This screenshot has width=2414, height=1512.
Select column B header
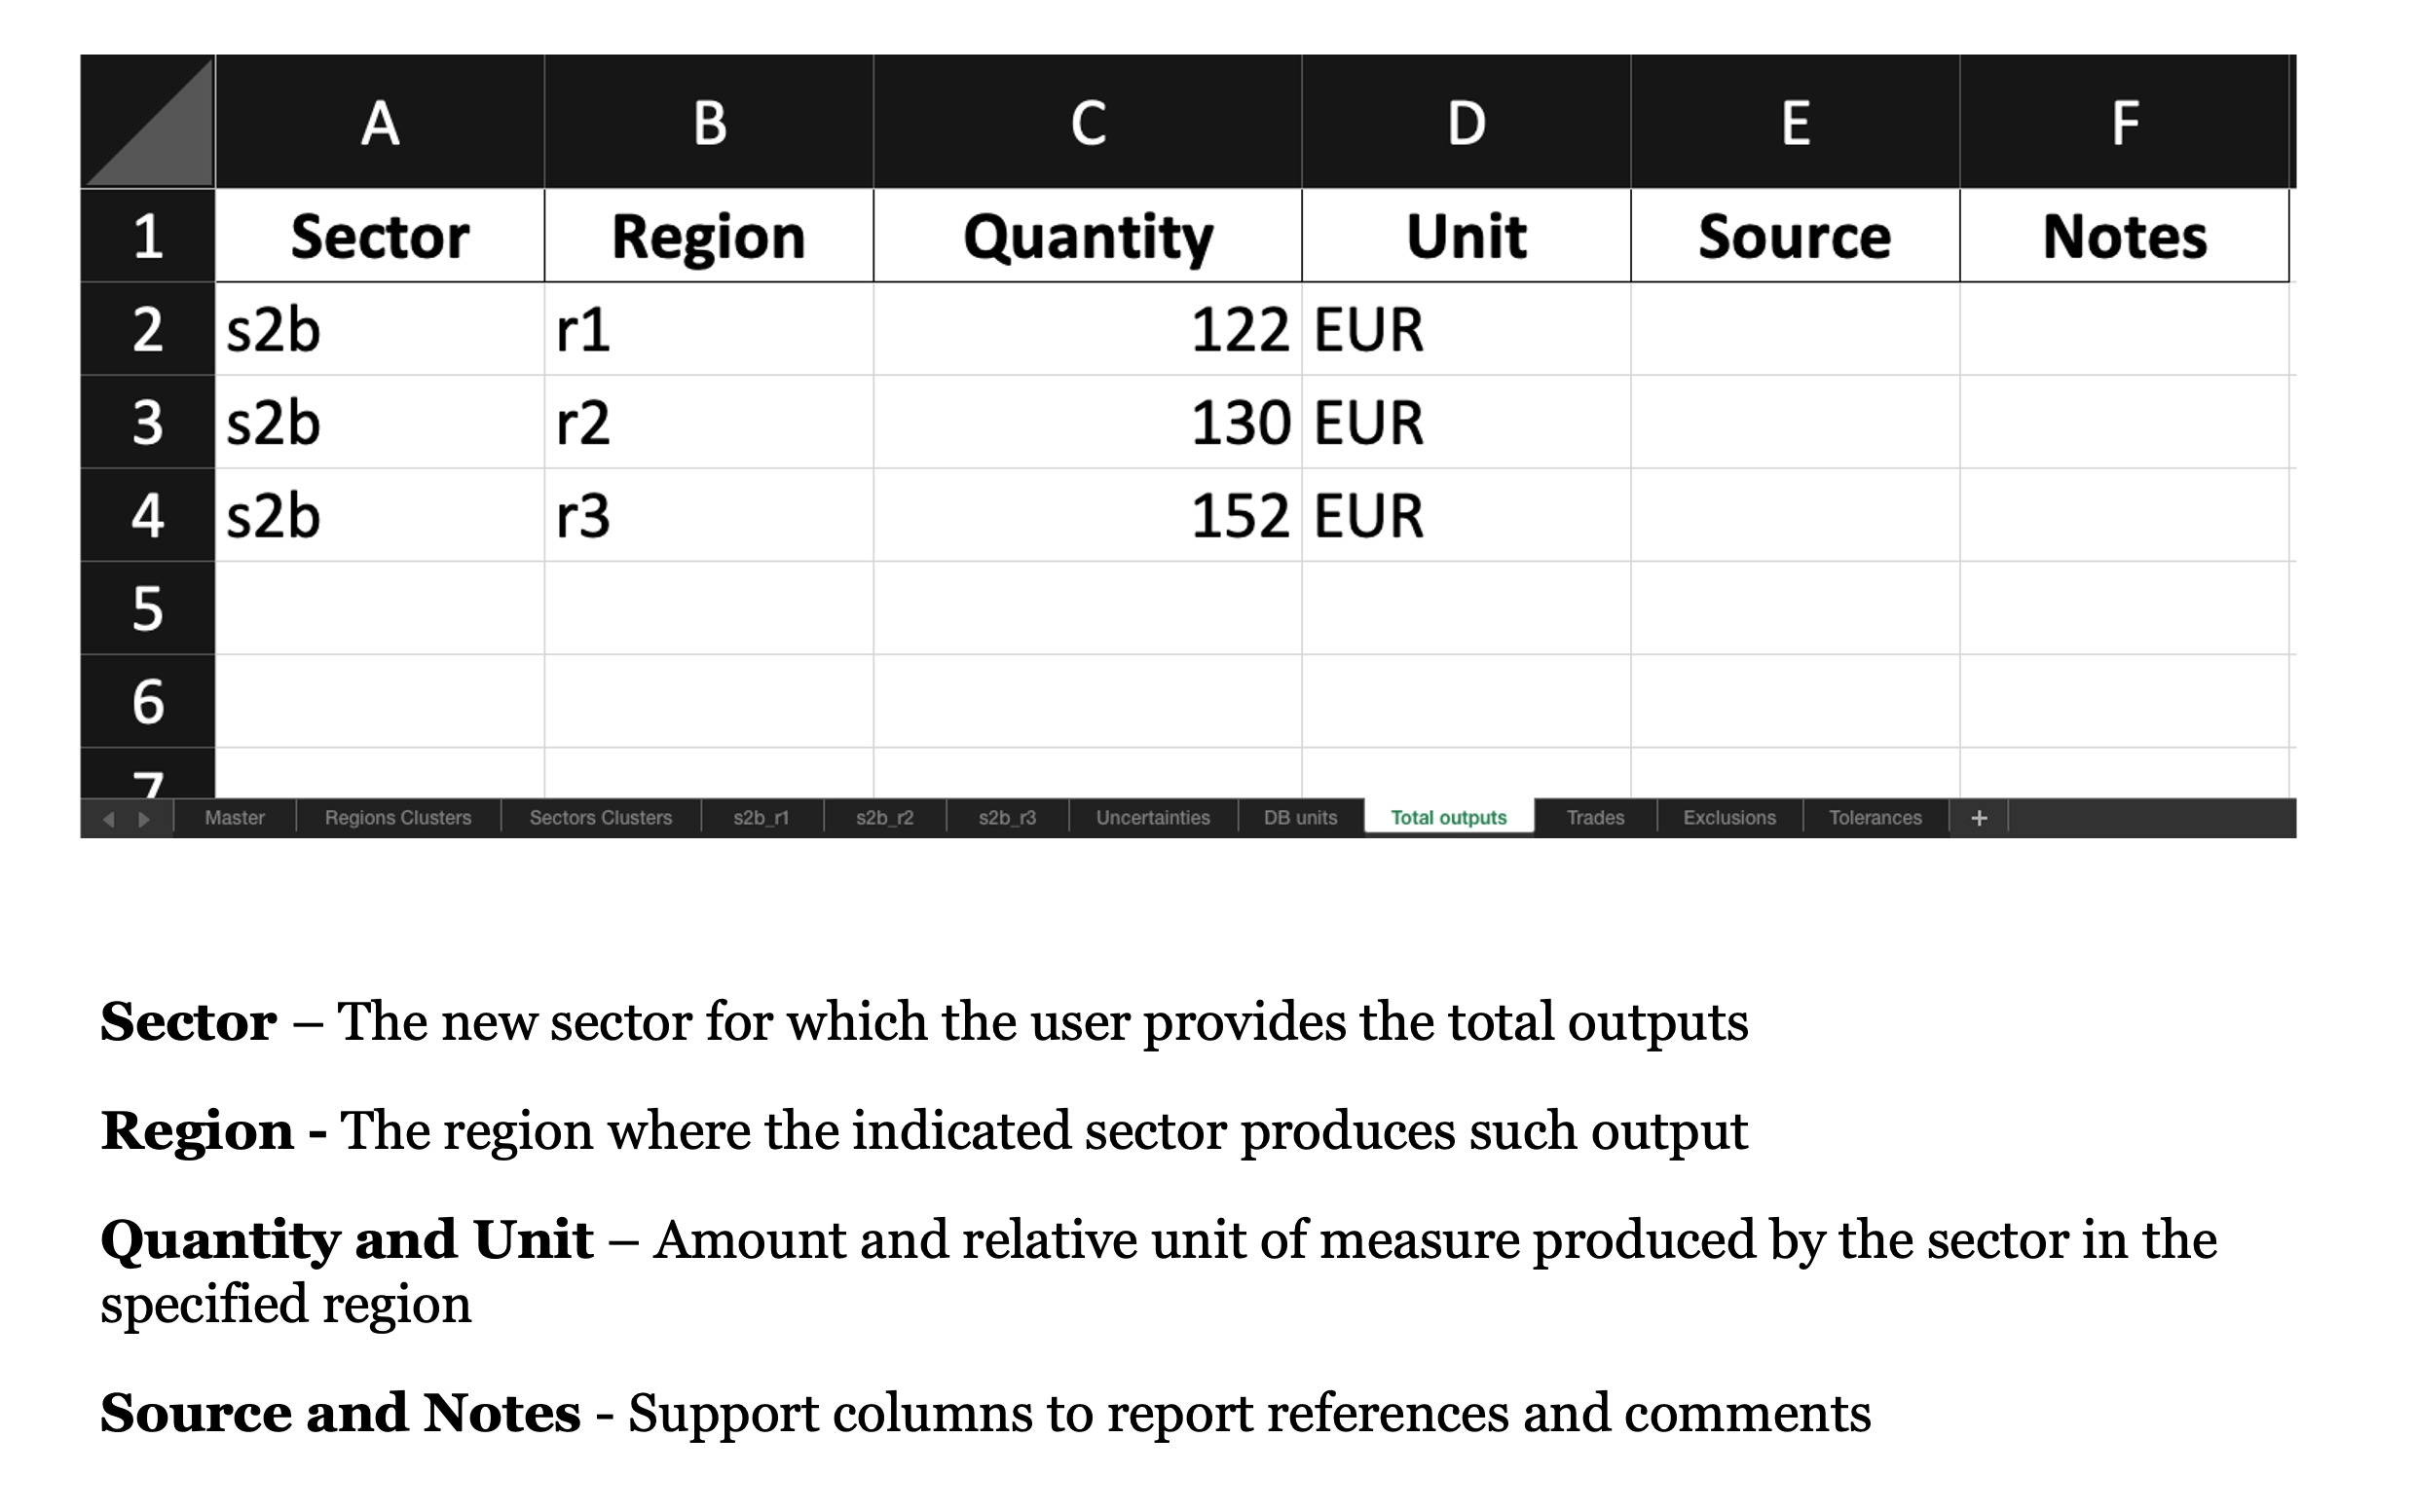[709, 122]
